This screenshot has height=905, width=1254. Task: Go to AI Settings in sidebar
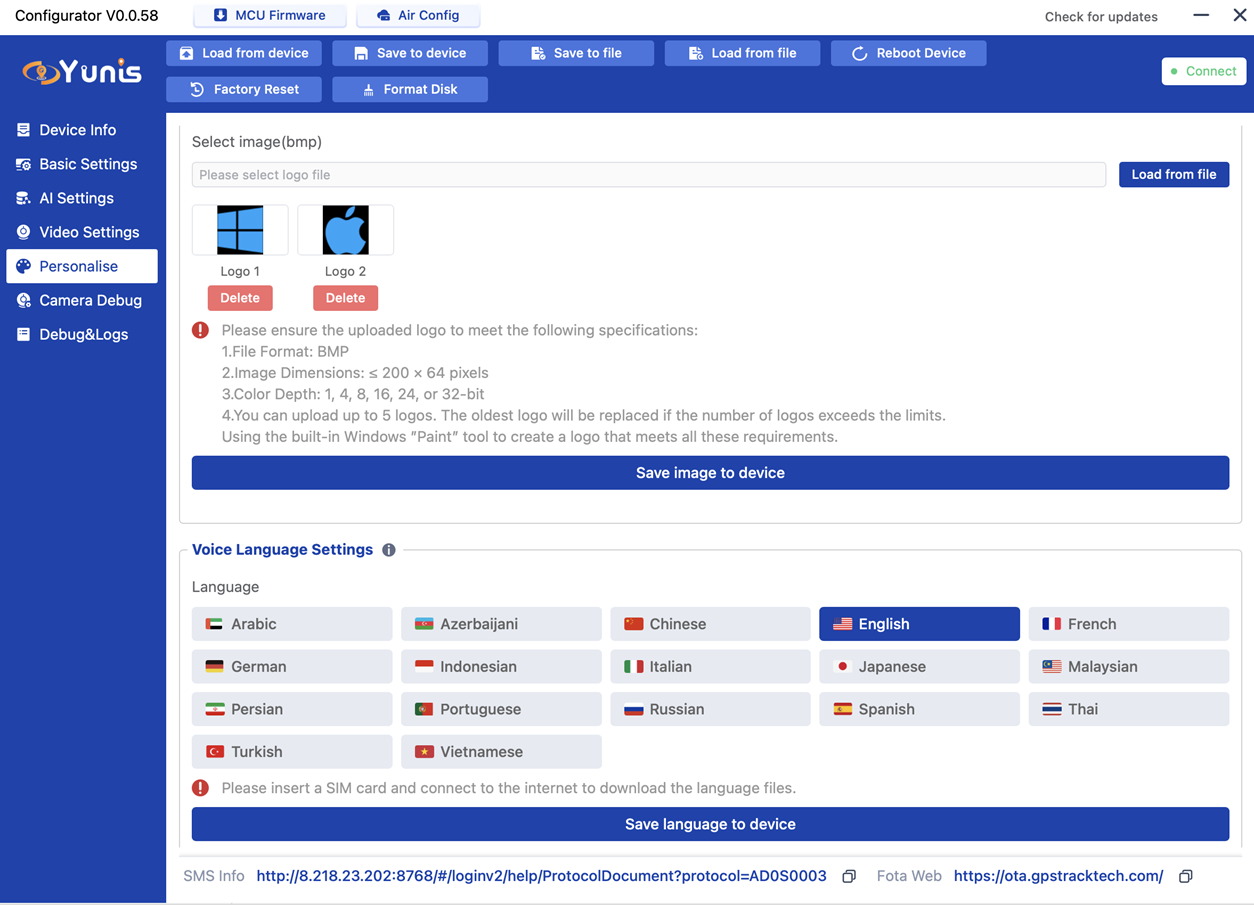click(76, 198)
